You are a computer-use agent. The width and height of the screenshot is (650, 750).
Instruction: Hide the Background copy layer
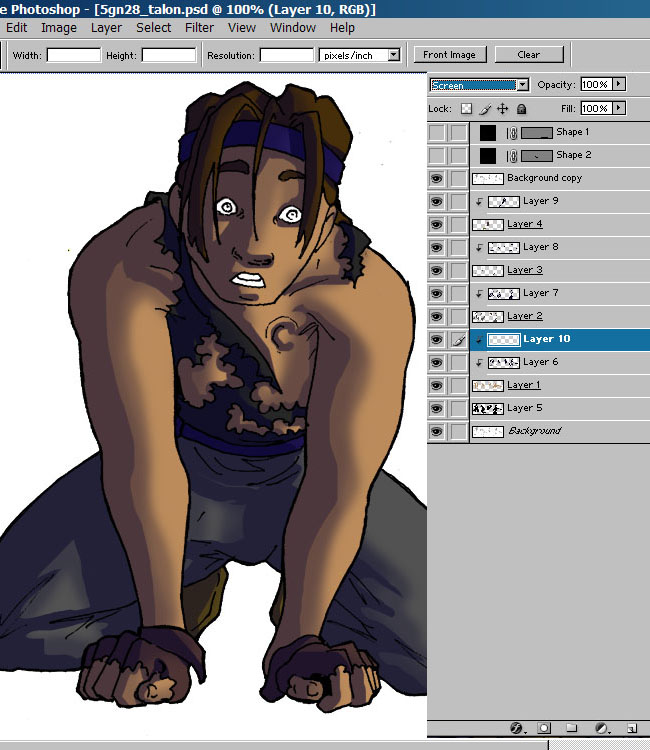pos(436,178)
